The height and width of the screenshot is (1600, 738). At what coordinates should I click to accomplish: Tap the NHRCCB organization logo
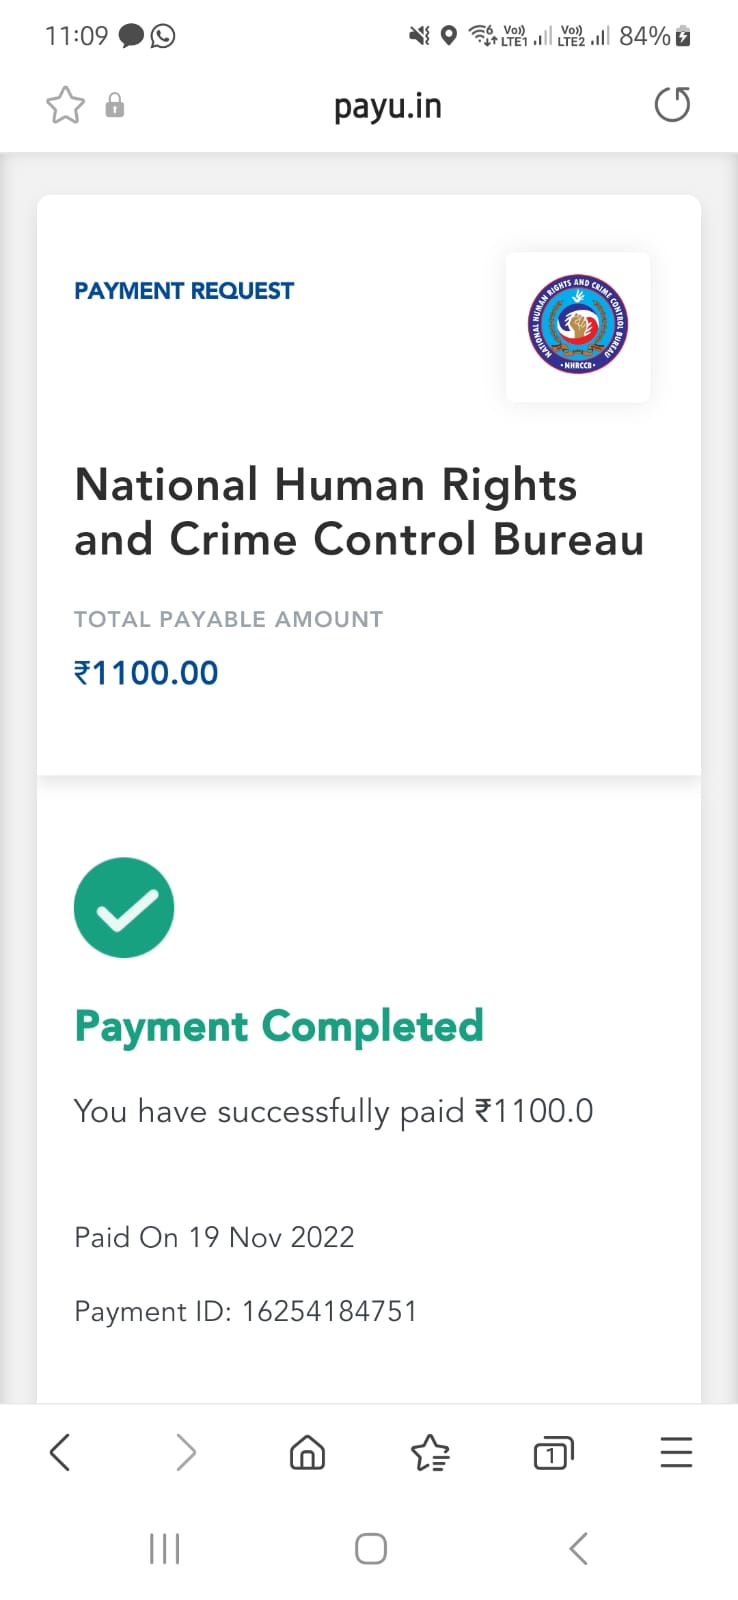pos(578,326)
